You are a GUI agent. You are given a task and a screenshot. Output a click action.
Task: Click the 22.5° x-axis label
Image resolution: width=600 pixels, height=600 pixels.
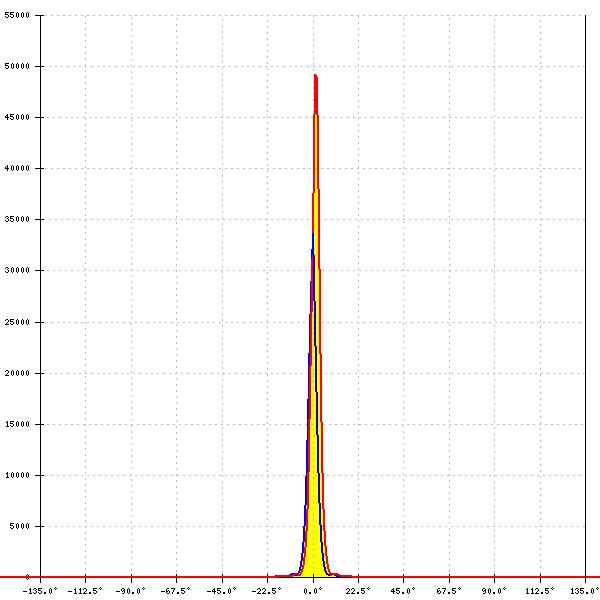pyautogui.click(x=358, y=591)
